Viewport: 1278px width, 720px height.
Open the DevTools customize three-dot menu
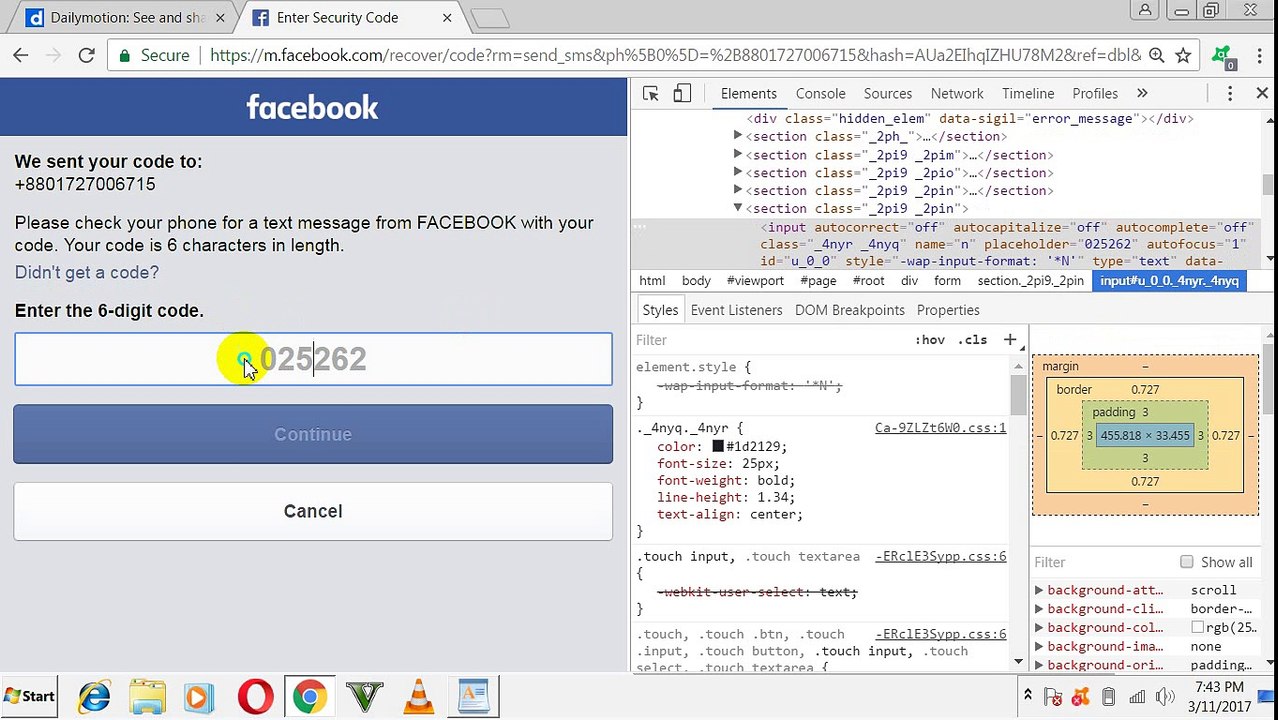[x=1230, y=93]
